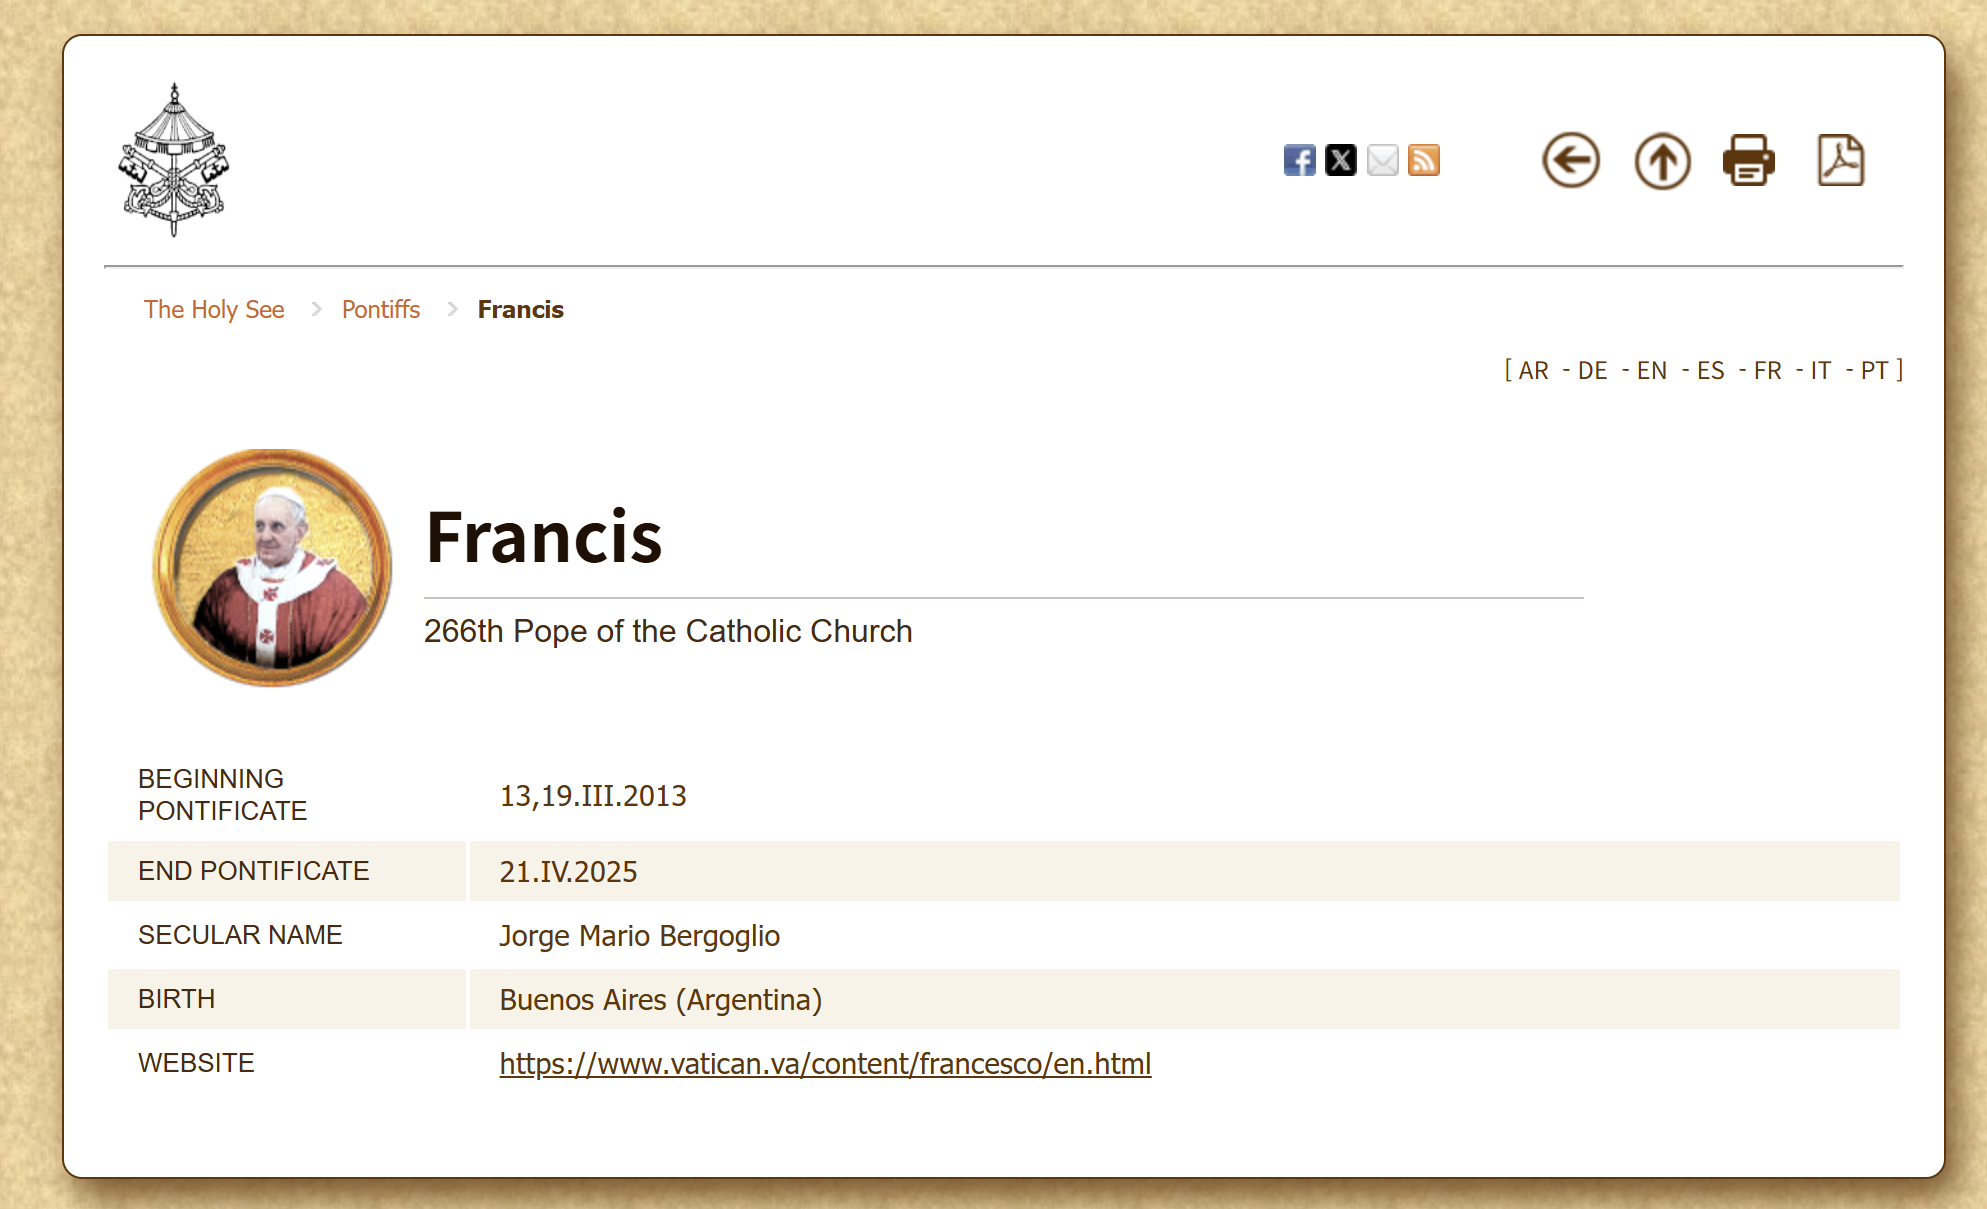Switch language to DE
Viewport: 1987px width, 1209px height.
point(1592,371)
